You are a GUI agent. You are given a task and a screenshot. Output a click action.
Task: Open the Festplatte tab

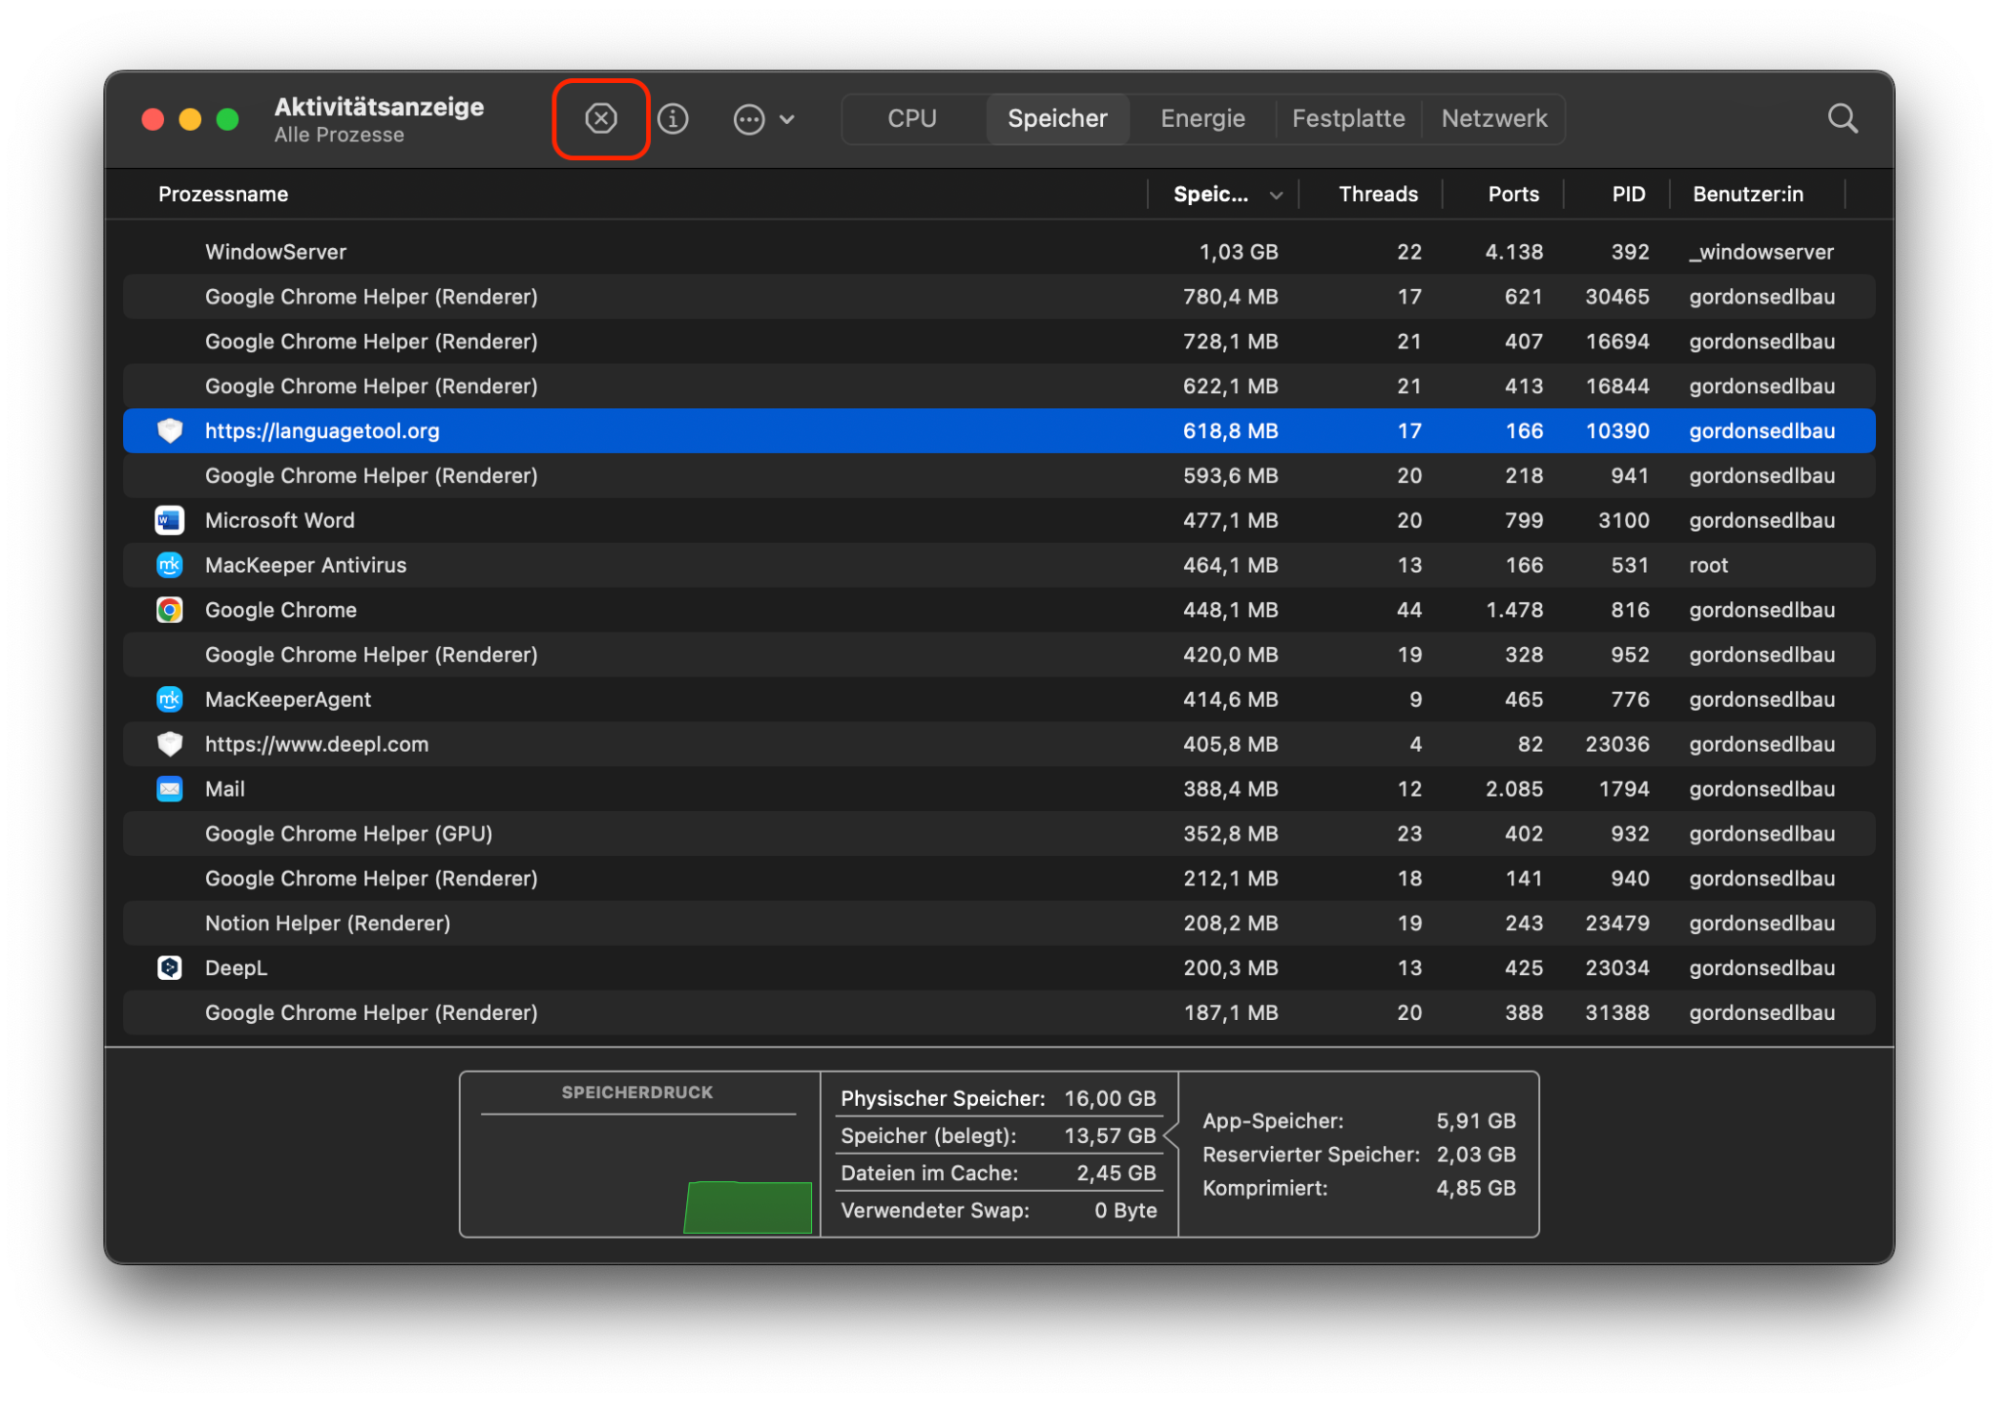[x=1347, y=118]
